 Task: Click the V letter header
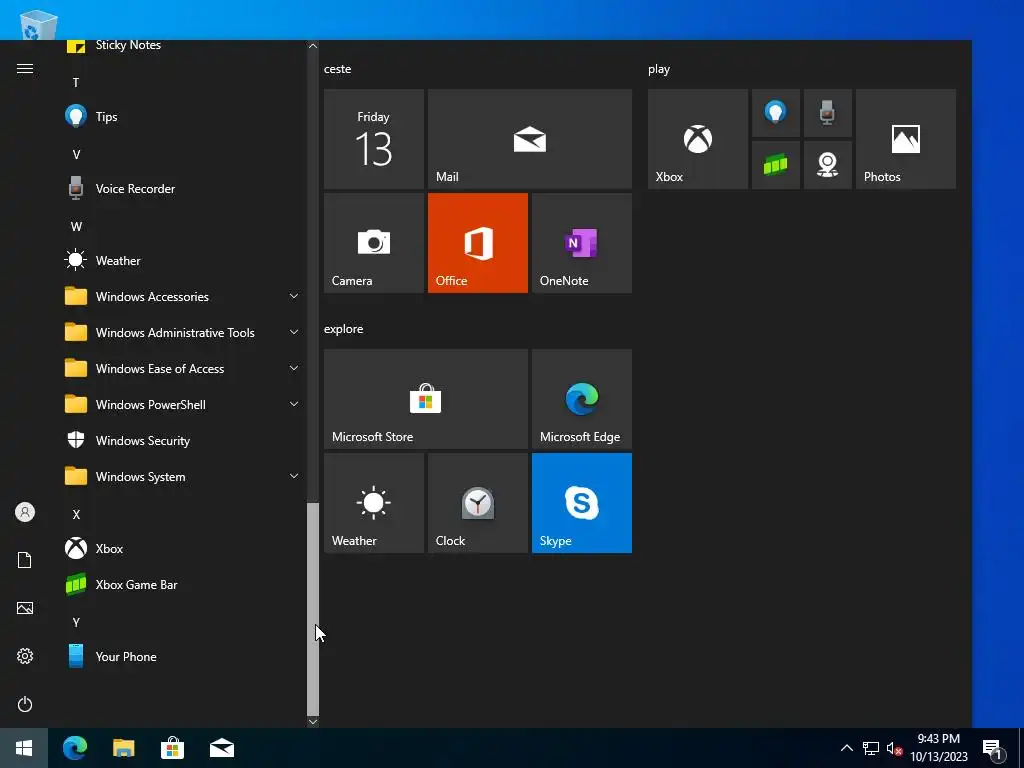tap(76, 155)
